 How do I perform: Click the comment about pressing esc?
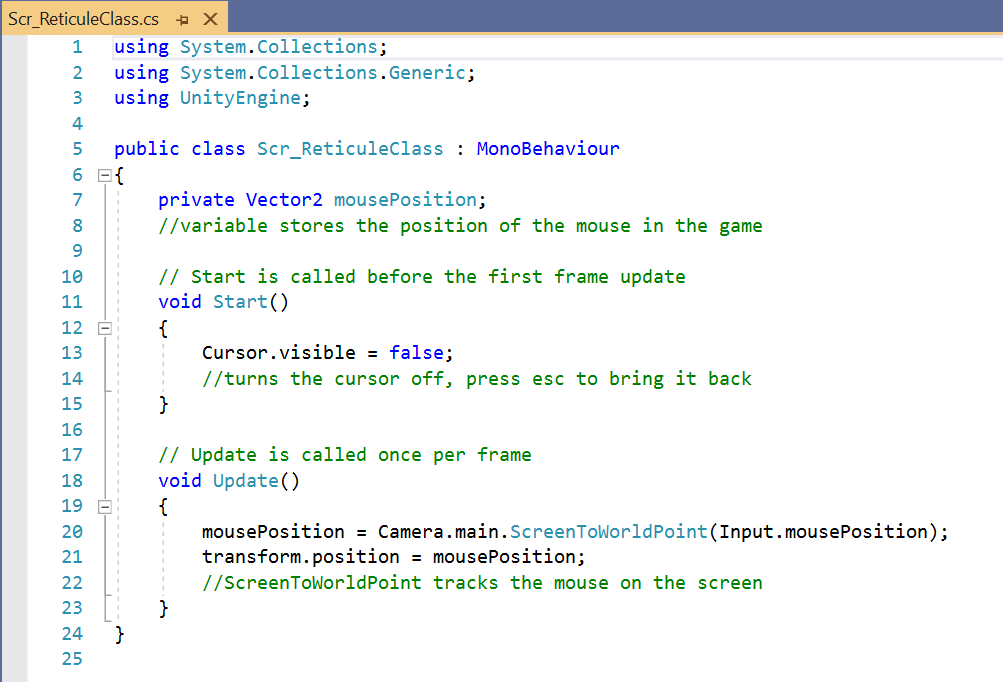coord(476,379)
